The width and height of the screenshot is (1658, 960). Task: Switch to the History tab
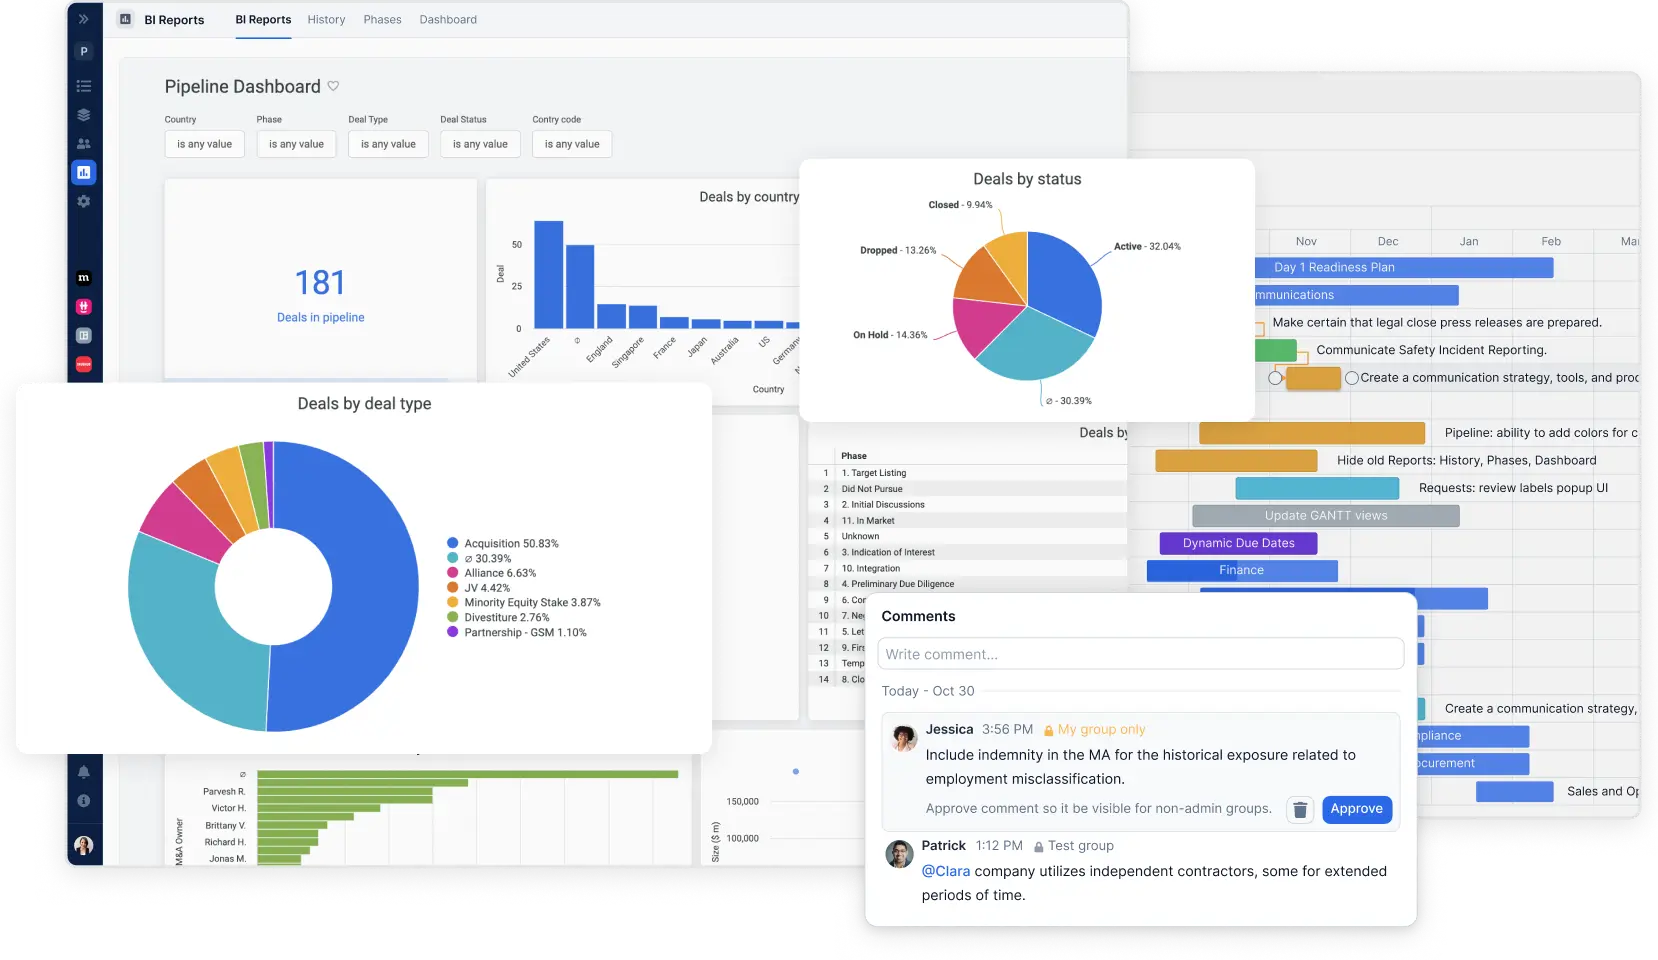[x=326, y=20]
